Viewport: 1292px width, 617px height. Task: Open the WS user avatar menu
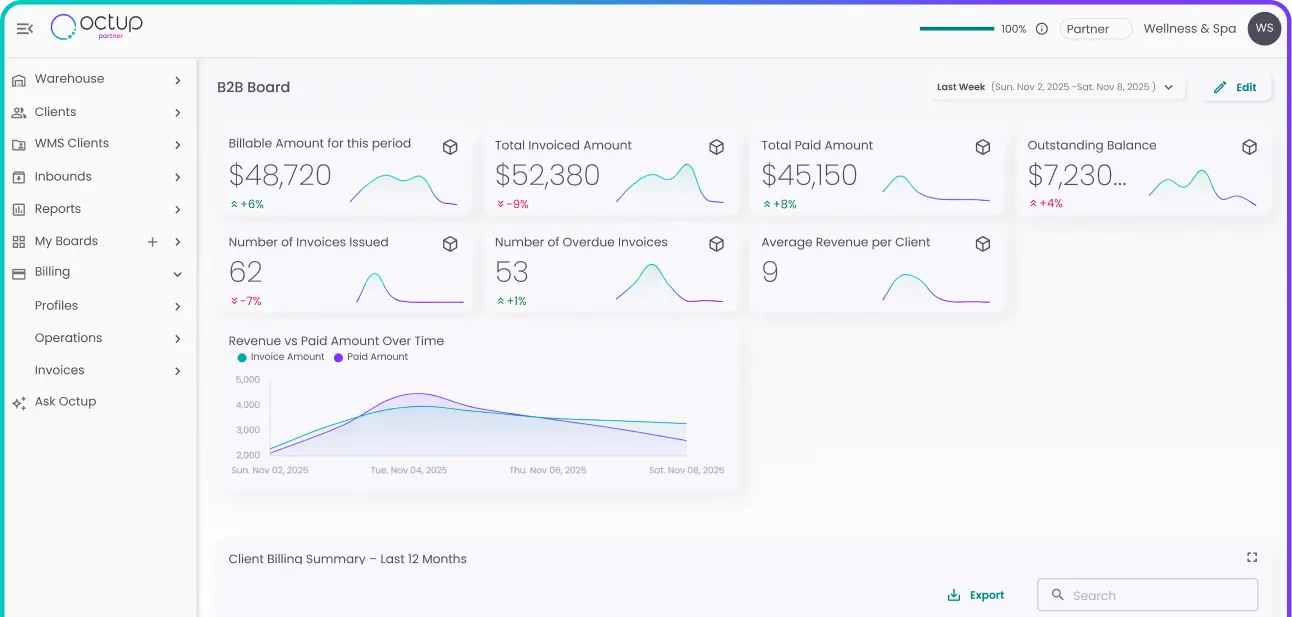(1264, 28)
